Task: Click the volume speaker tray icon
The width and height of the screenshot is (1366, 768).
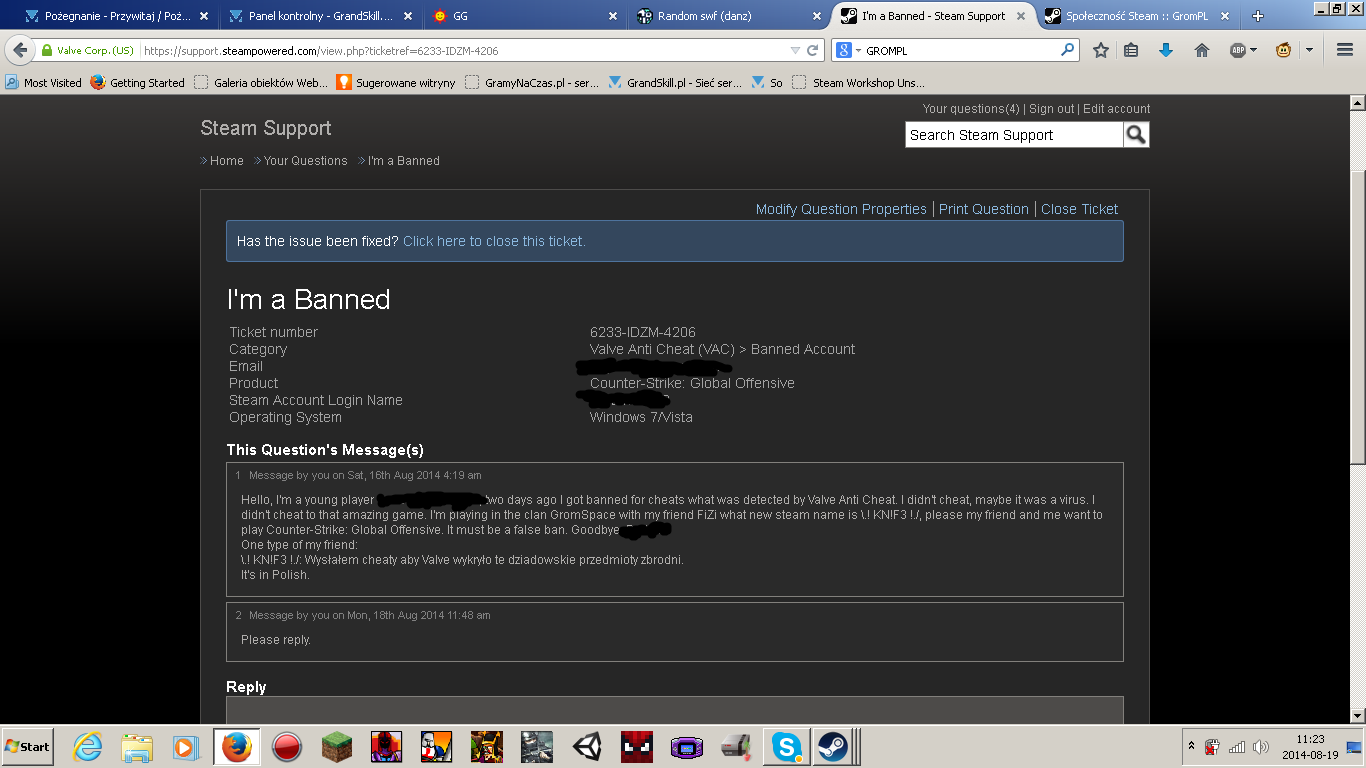Action: pyautogui.click(x=1260, y=746)
